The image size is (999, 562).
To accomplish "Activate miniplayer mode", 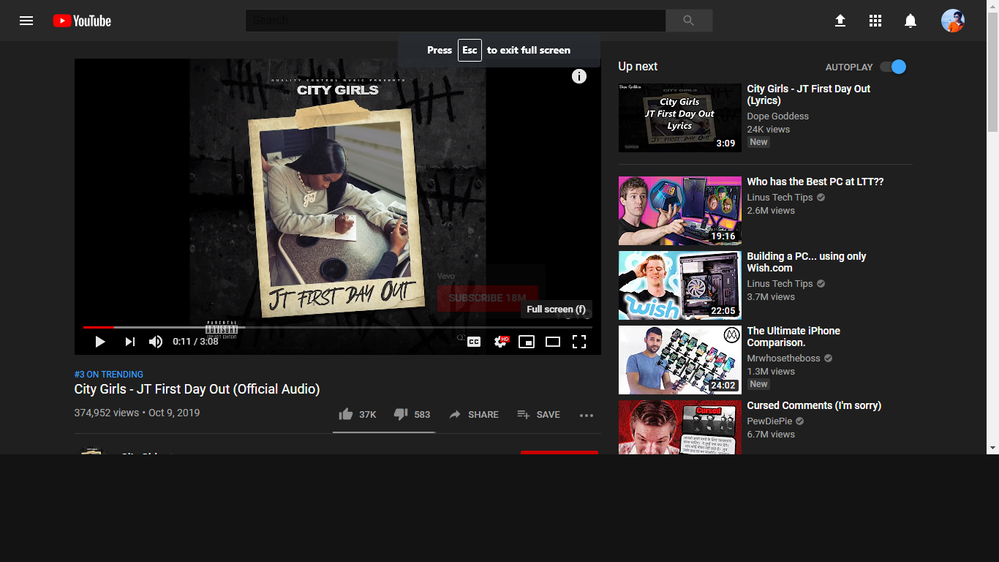I will pyautogui.click(x=526, y=342).
